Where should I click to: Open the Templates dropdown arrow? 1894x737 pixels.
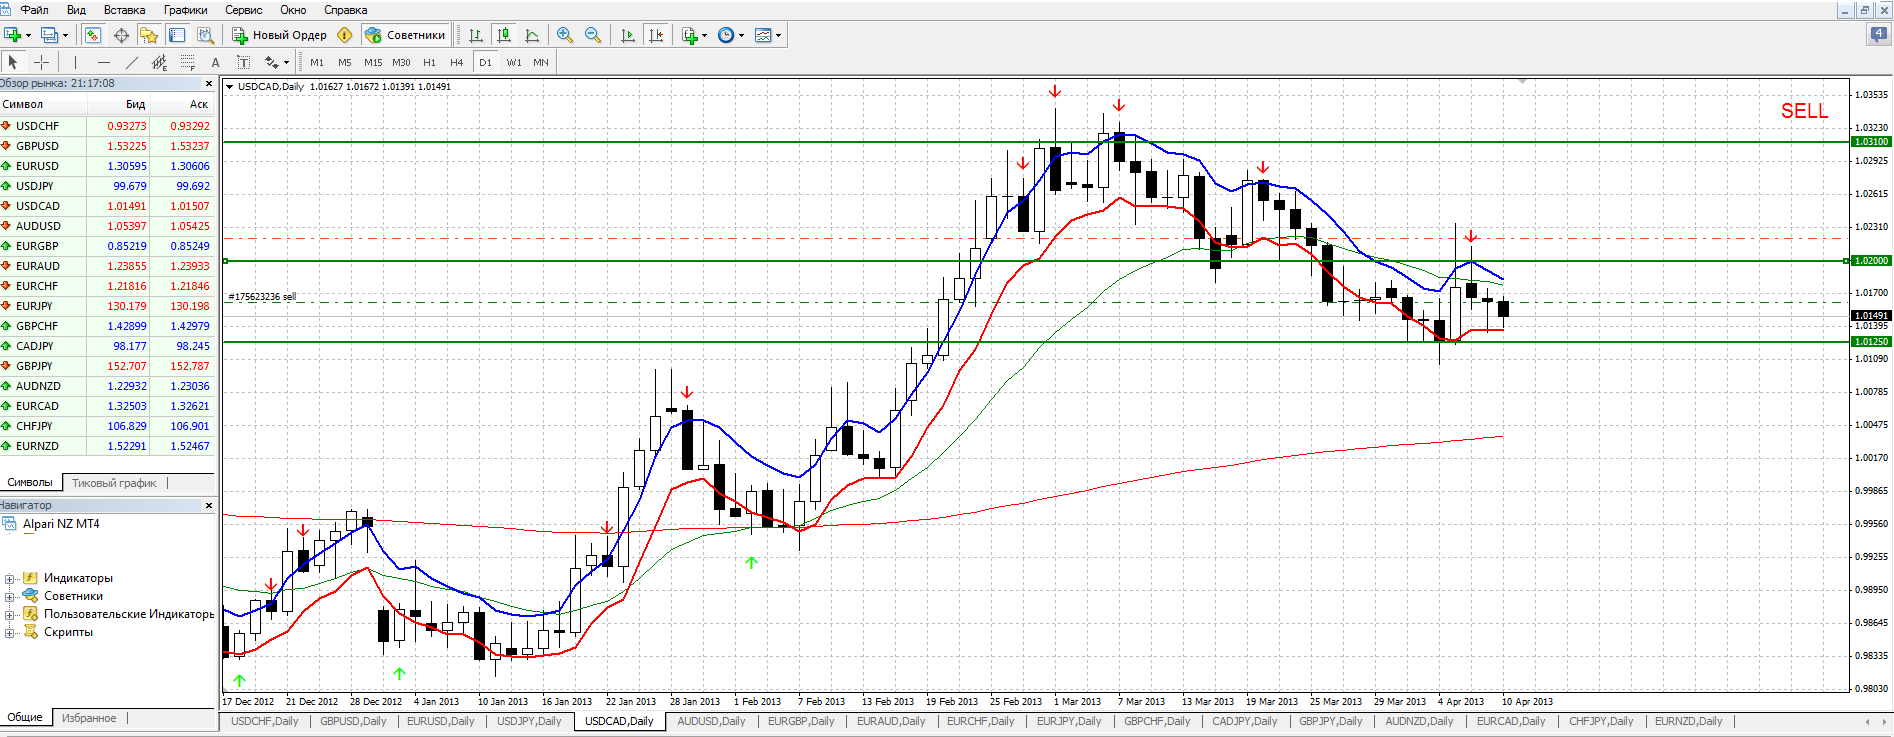pyautogui.click(x=778, y=35)
